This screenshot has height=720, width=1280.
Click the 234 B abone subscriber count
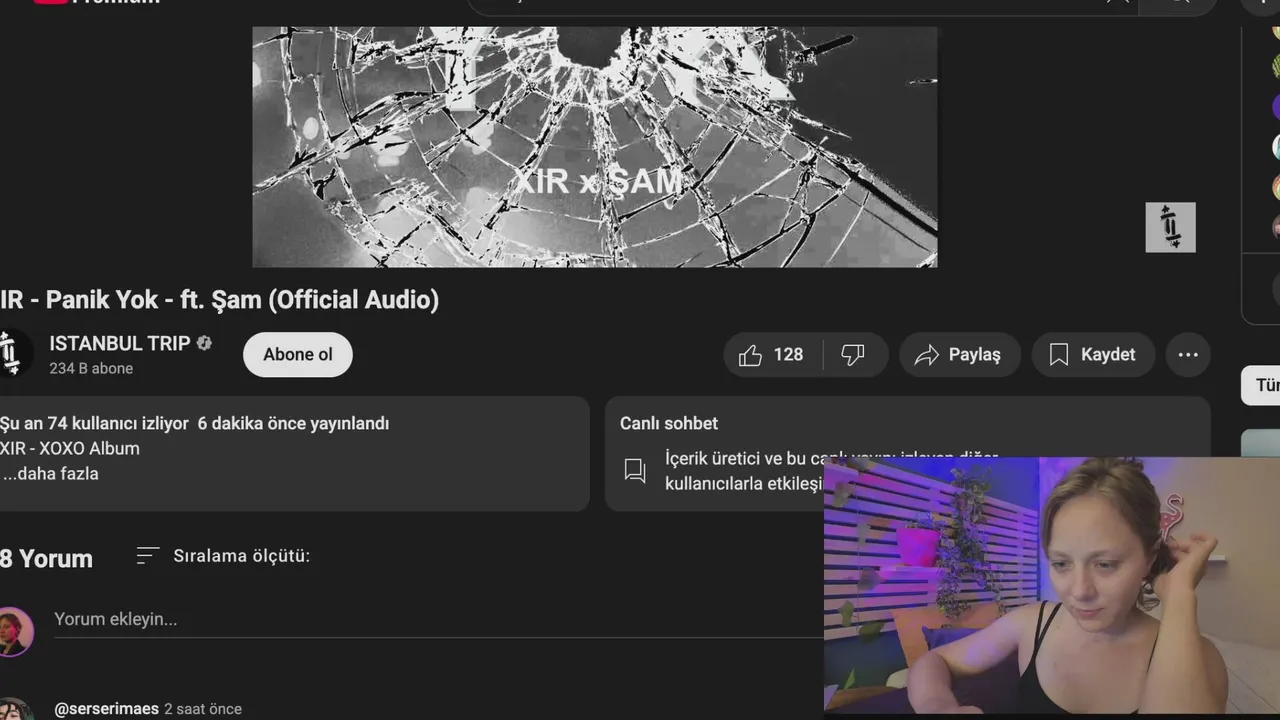tap(91, 368)
